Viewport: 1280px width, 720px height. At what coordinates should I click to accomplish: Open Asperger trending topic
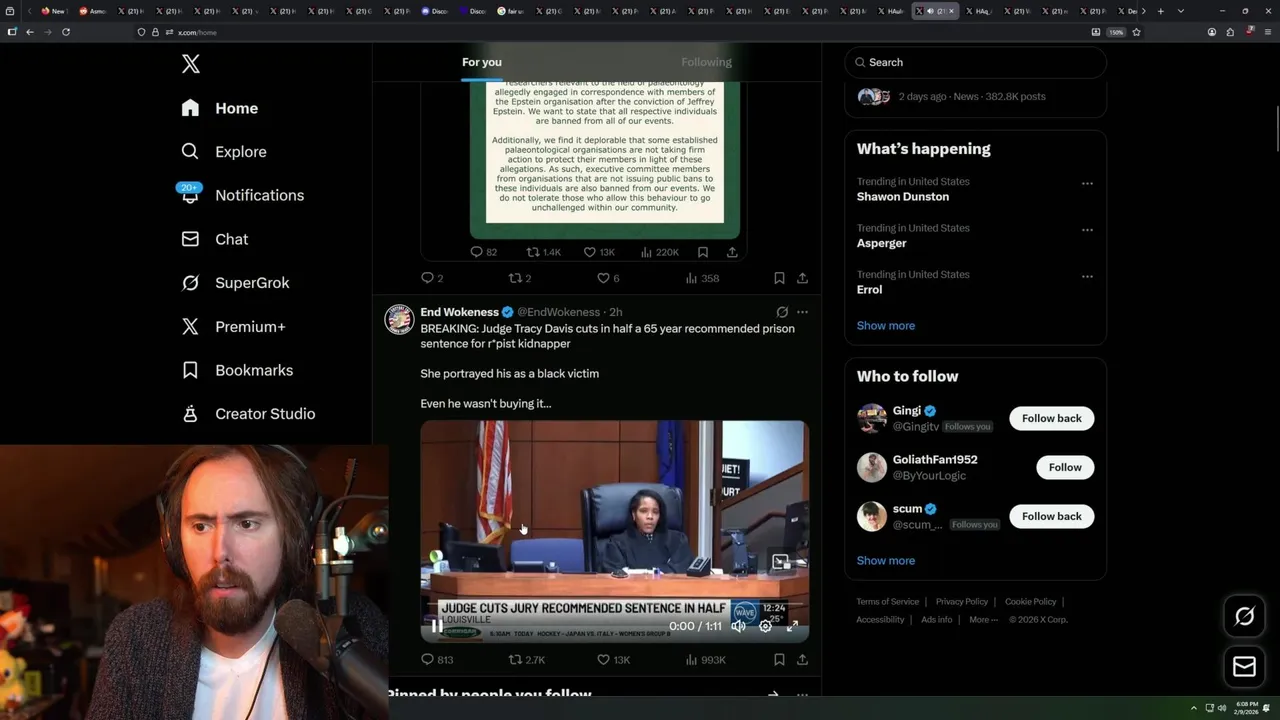pyautogui.click(x=882, y=243)
